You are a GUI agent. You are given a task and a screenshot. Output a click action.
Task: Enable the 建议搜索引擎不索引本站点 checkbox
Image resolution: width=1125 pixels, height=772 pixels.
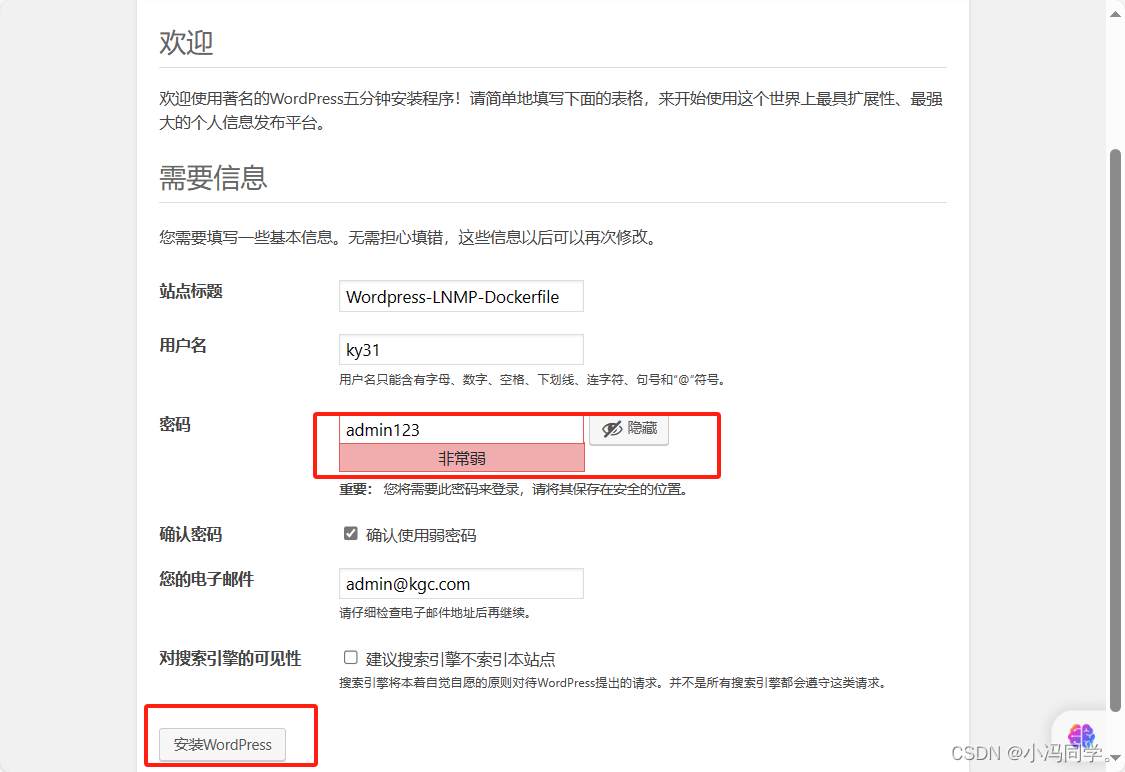tap(350, 658)
